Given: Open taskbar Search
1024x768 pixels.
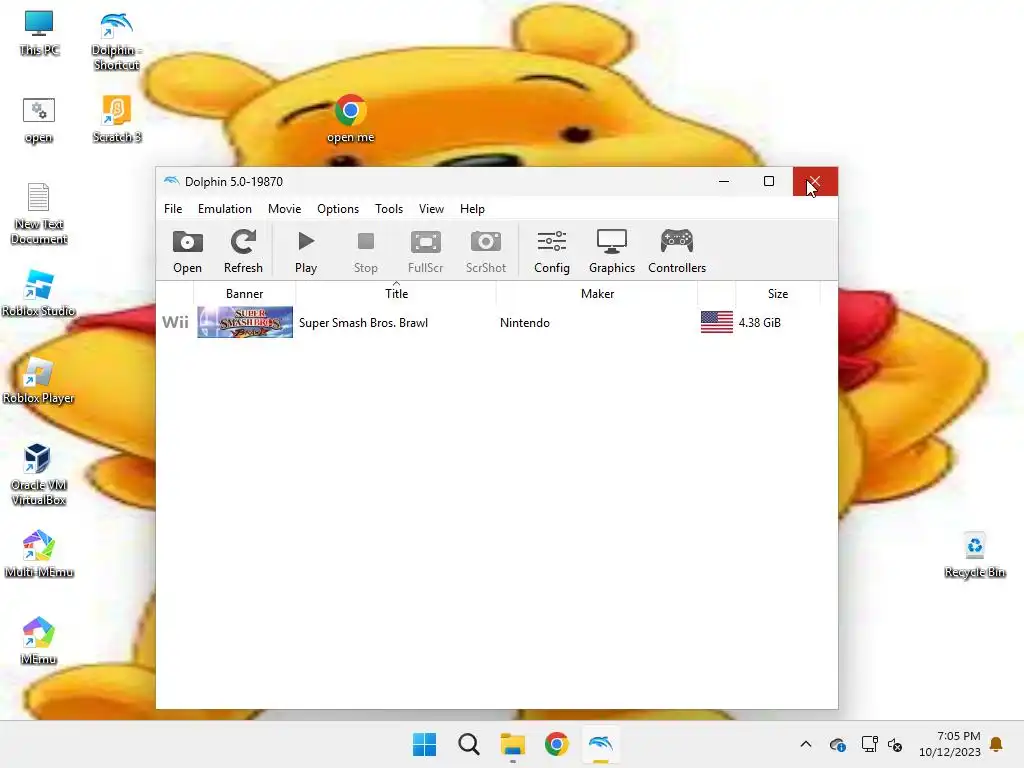Looking at the screenshot, I should point(469,744).
